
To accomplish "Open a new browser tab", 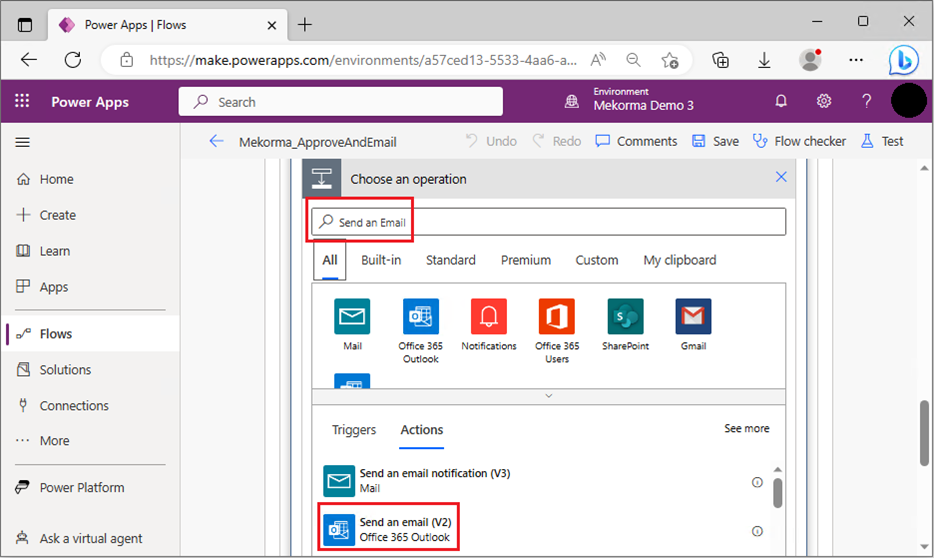I will 304,24.
